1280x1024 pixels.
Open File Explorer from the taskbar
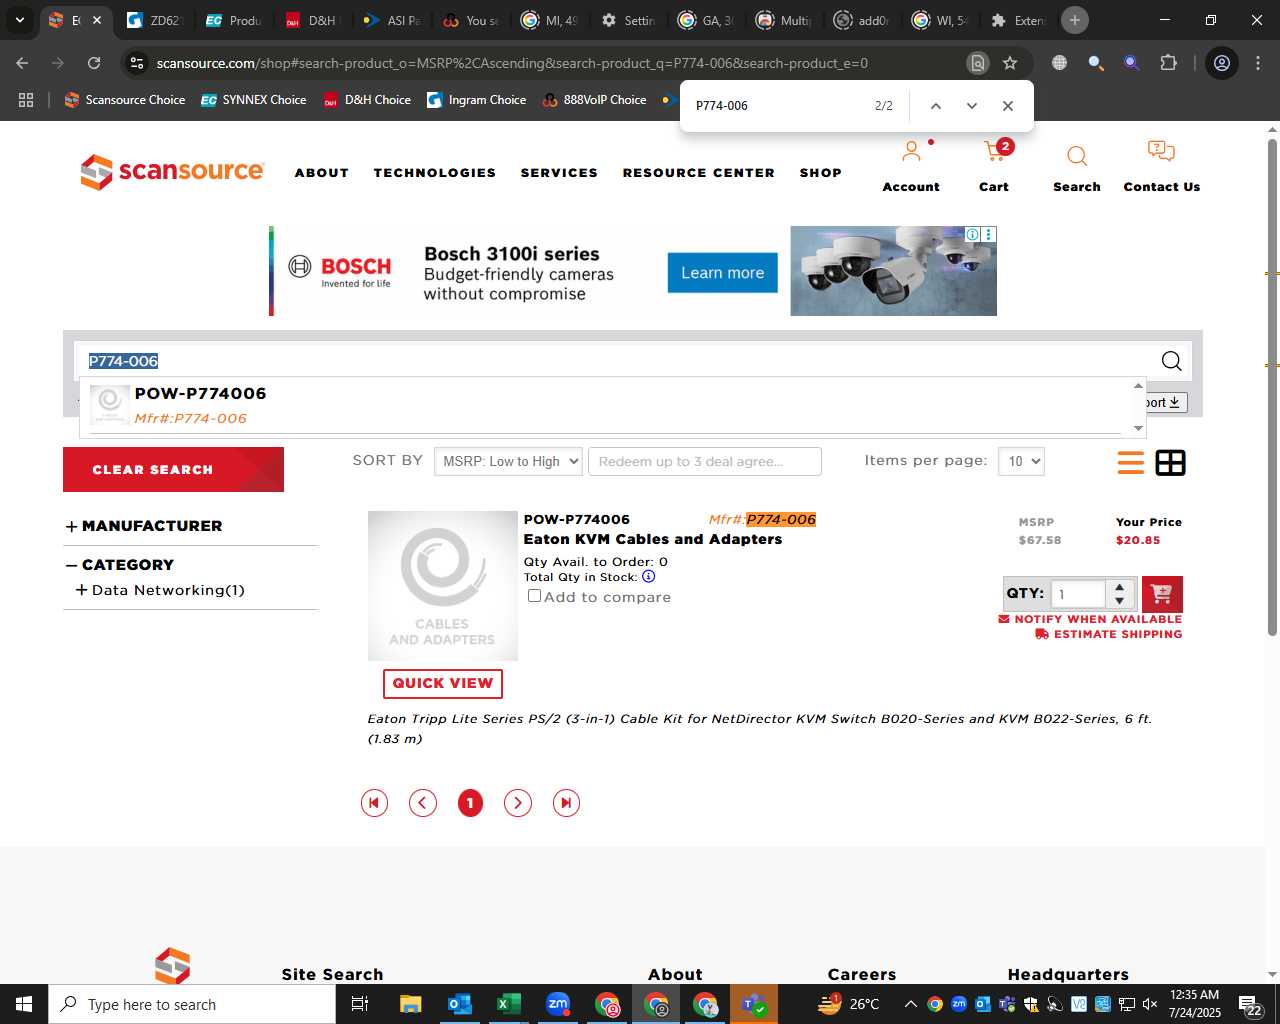click(x=410, y=1004)
